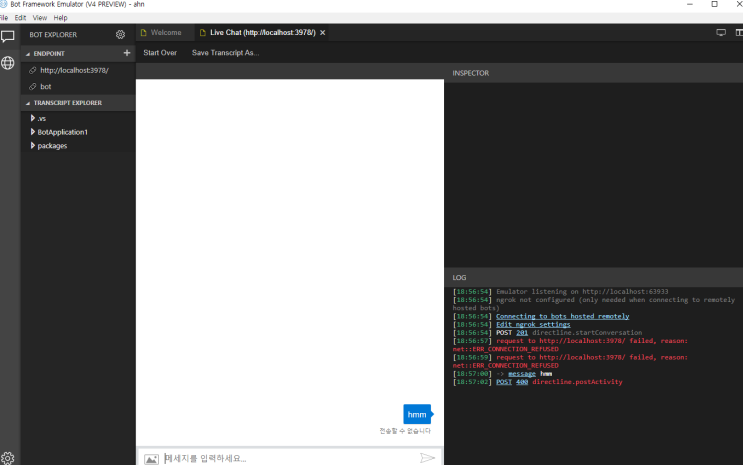Open the services globe icon in sidebar
Viewport: 743px width, 465px height.
tap(8, 63)
